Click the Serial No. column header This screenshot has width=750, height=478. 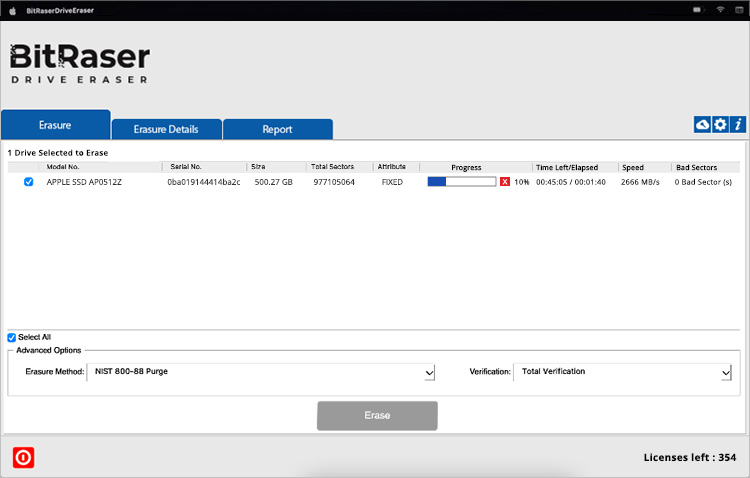click(x=186, y=167)
